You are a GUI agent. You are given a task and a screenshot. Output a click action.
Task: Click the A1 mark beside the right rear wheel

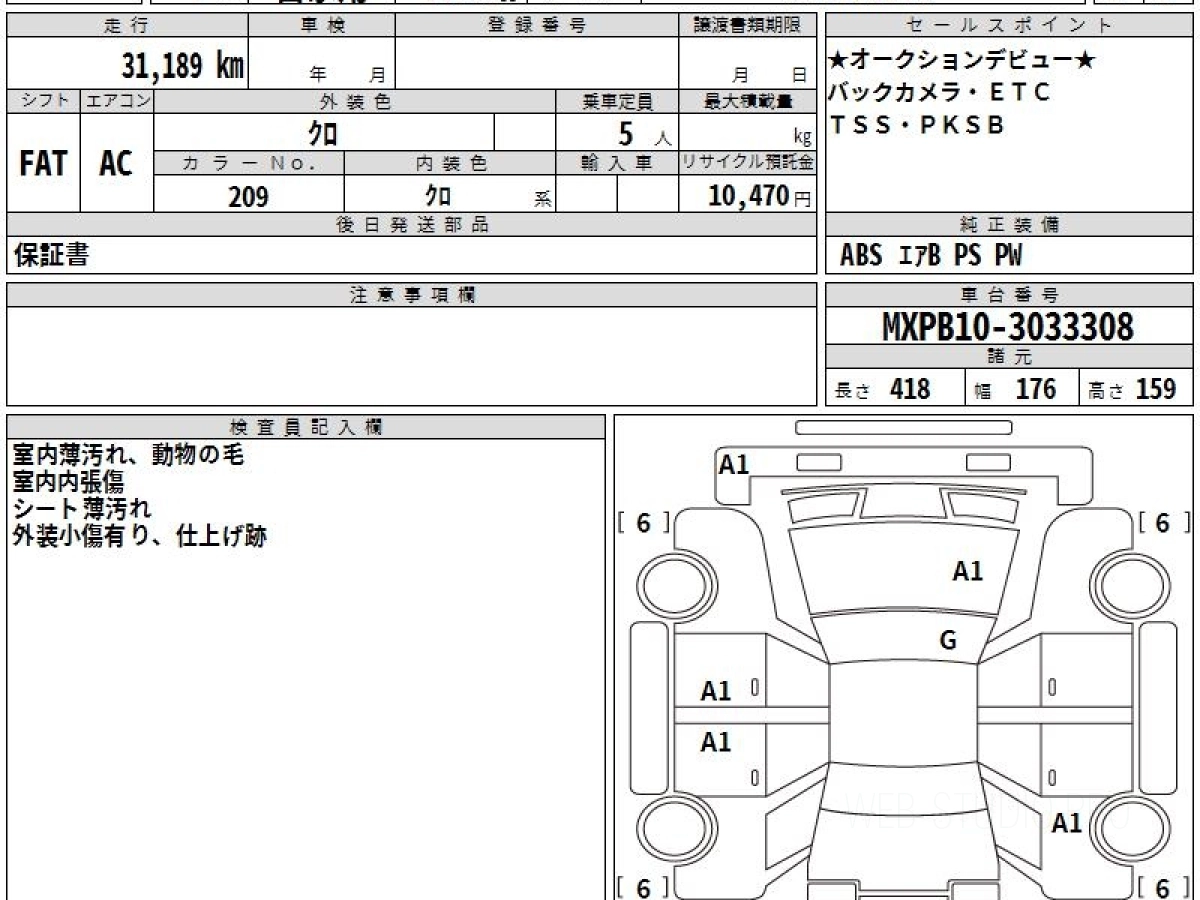(x=1067, y=823)
